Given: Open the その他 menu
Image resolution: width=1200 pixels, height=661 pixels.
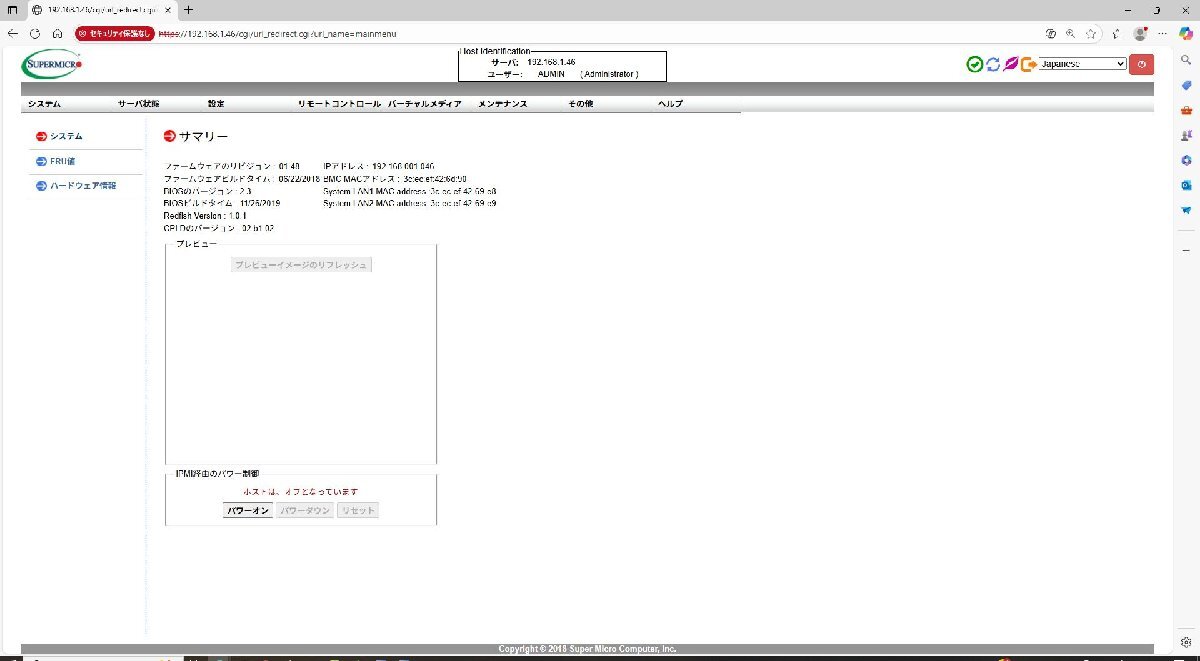Looking at the screenshot, I should point(581,104).
